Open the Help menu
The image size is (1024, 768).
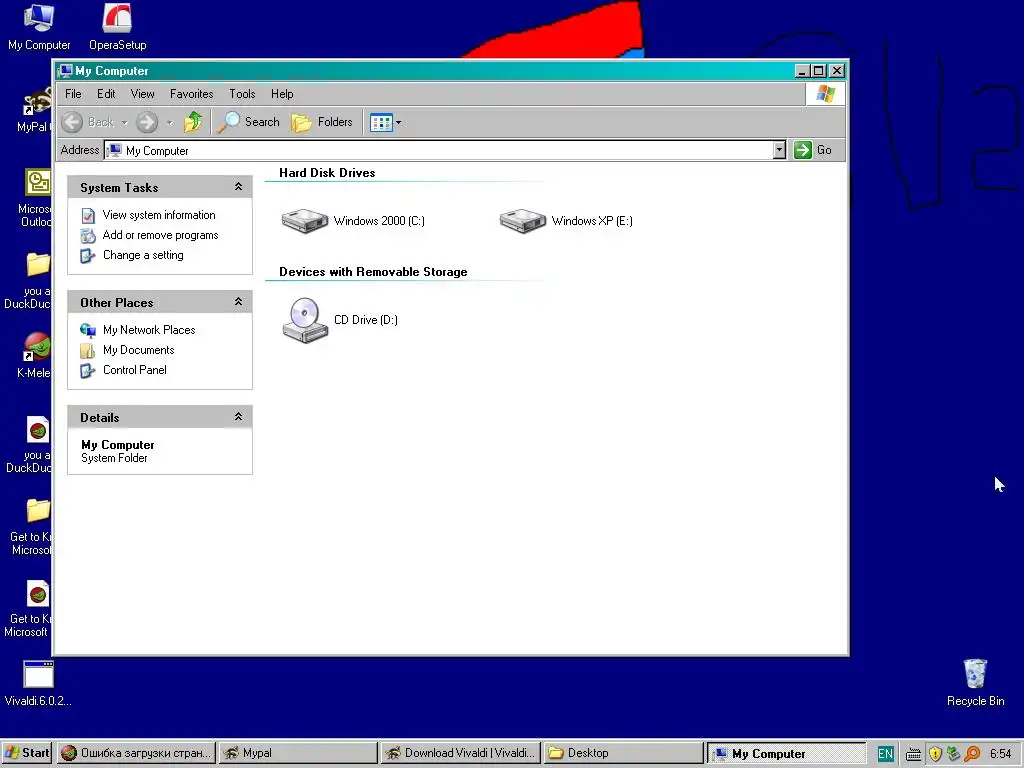click(282, 94)
